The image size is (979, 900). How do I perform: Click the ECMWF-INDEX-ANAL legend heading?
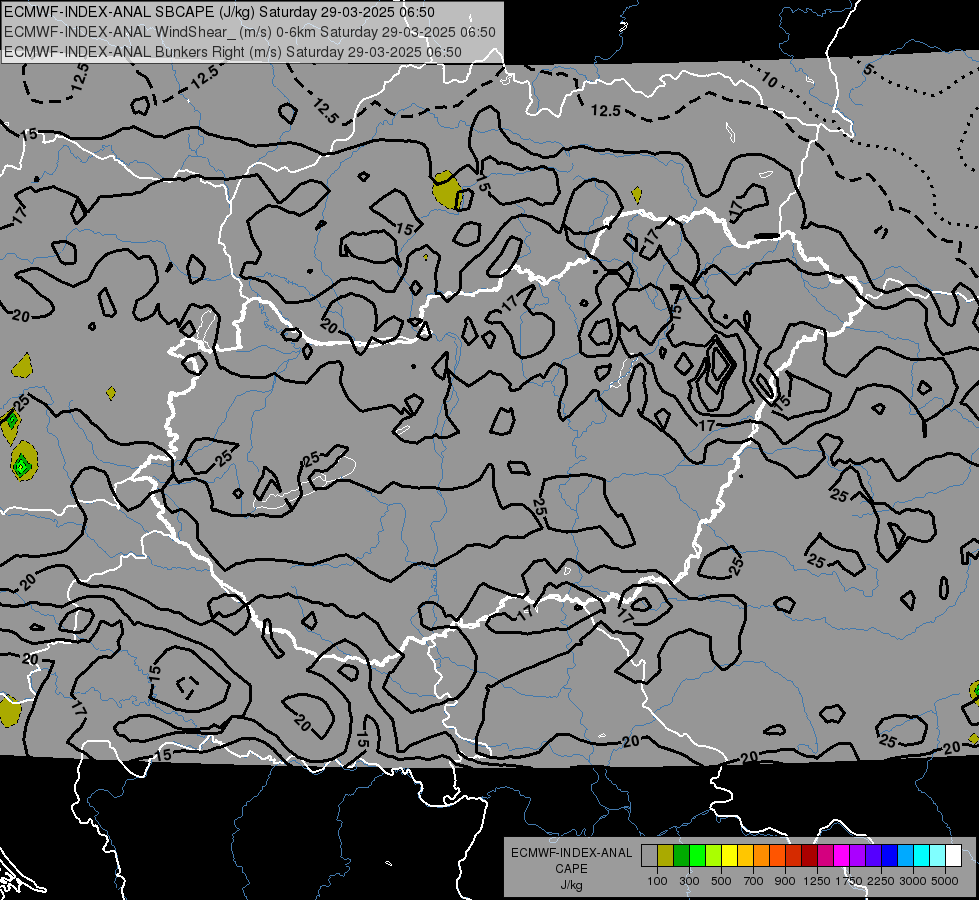tap(572, 853)
